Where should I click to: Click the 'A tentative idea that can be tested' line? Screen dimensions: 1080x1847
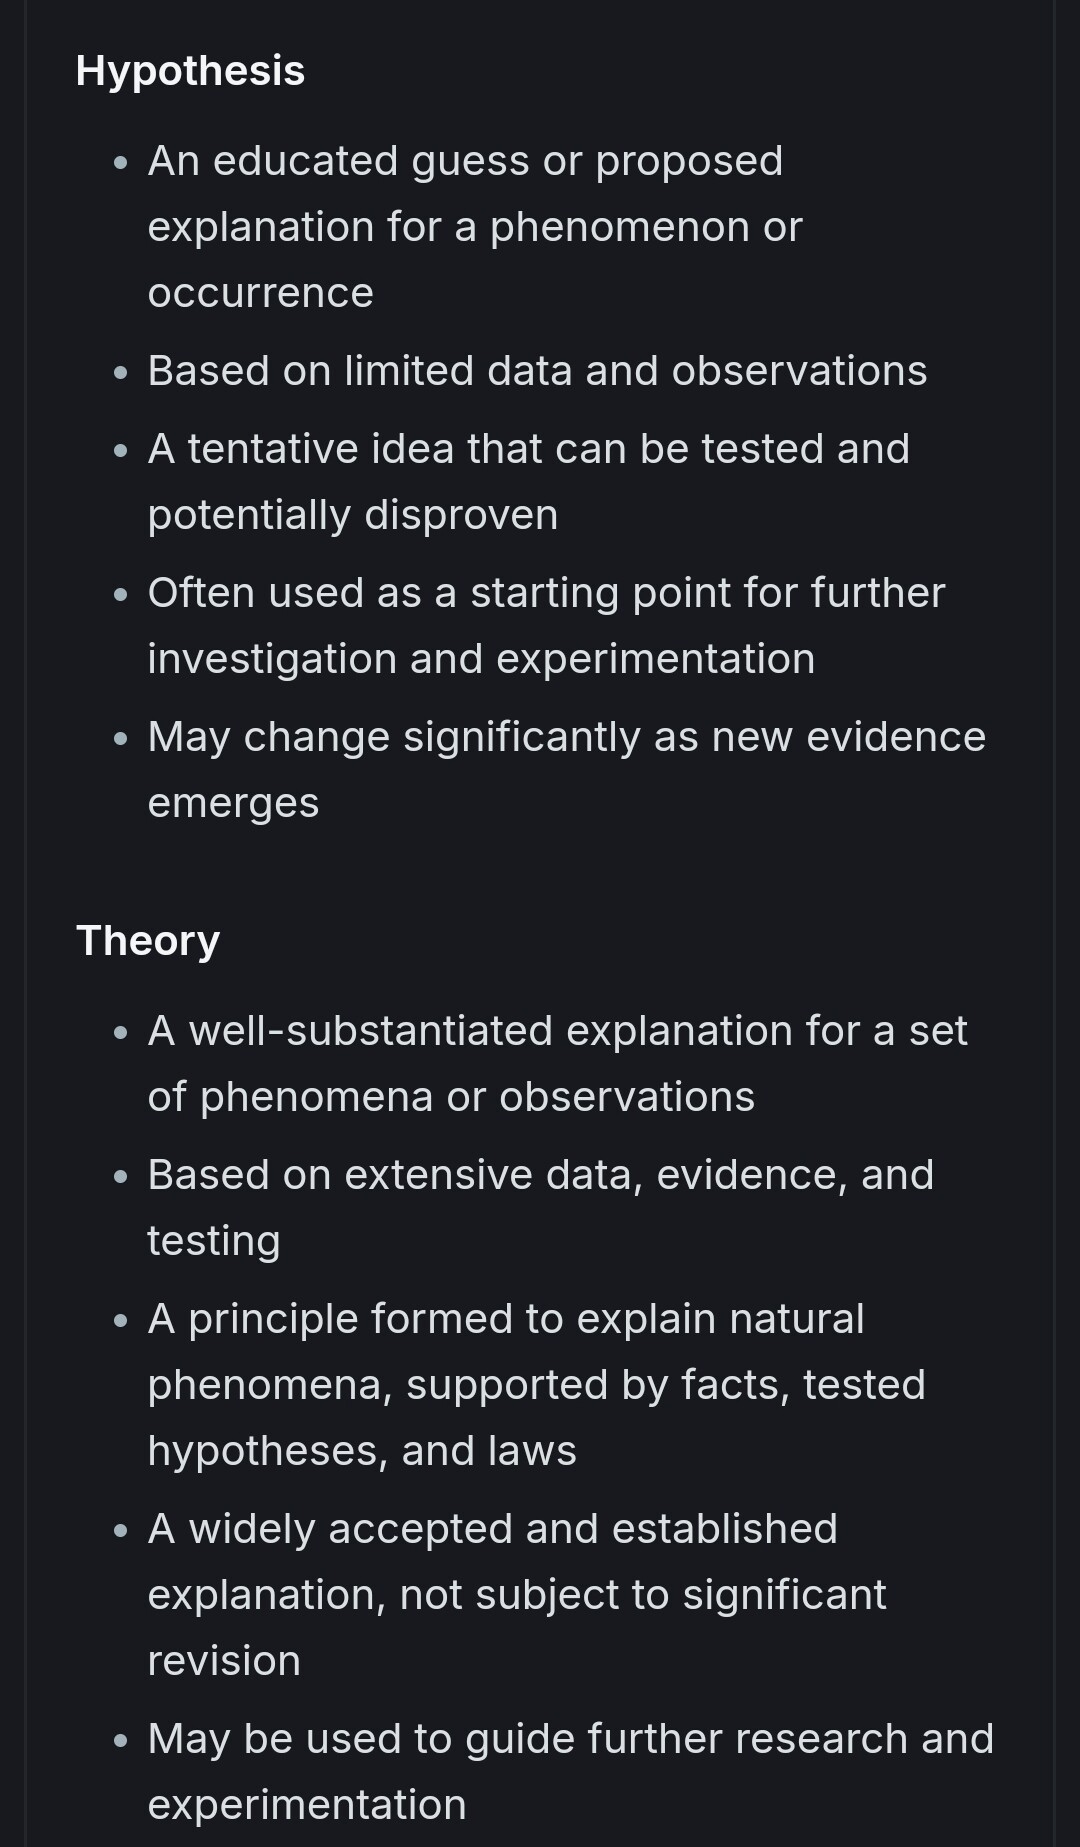(528, 449)
